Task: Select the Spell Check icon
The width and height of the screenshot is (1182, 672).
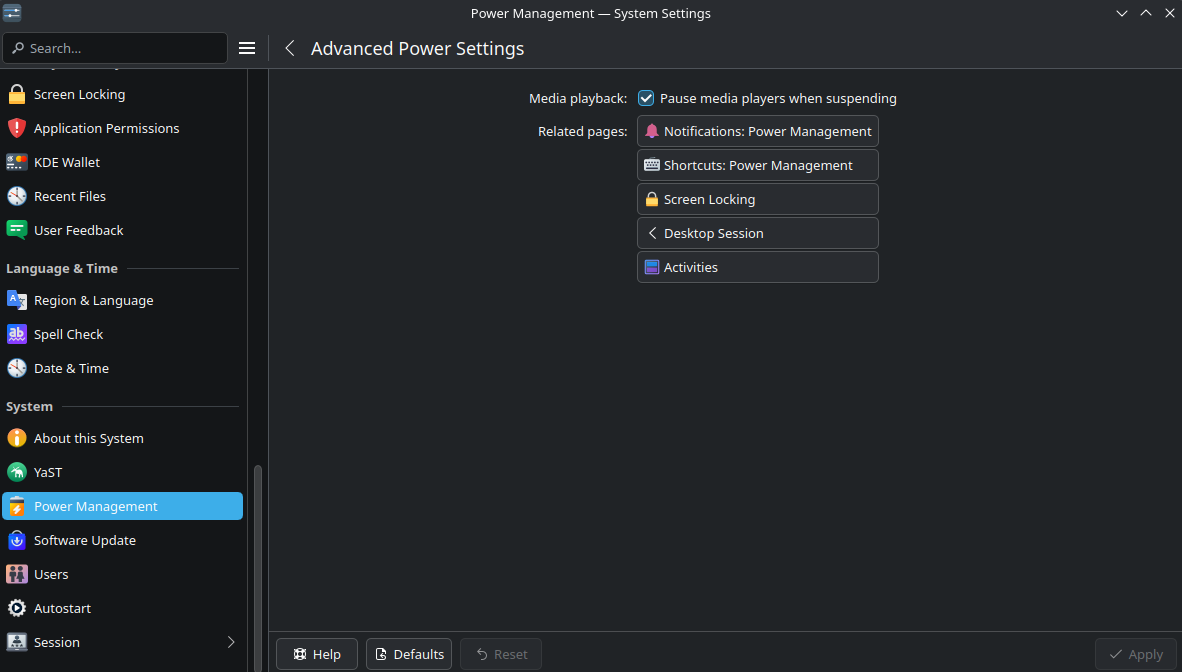Action: tap(16, 335)
